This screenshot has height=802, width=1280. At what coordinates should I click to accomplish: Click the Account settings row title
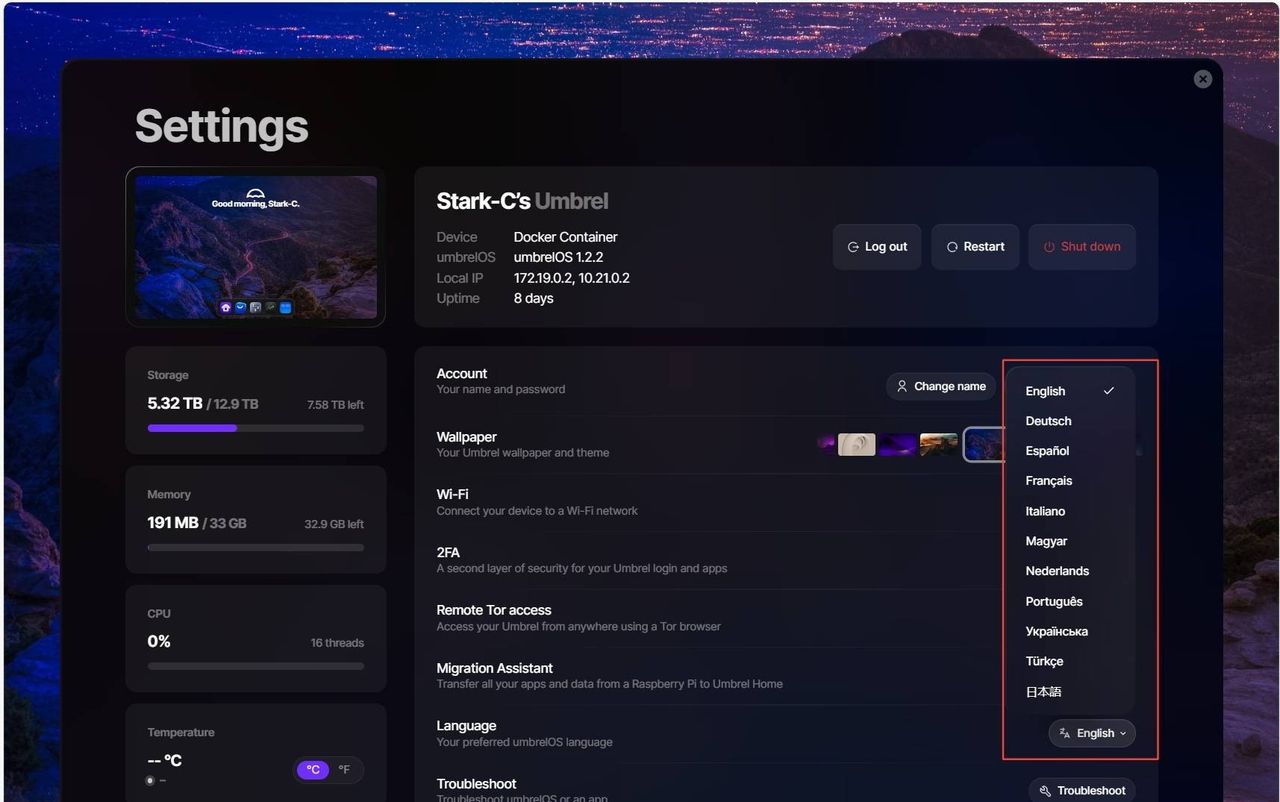[462, 373]
